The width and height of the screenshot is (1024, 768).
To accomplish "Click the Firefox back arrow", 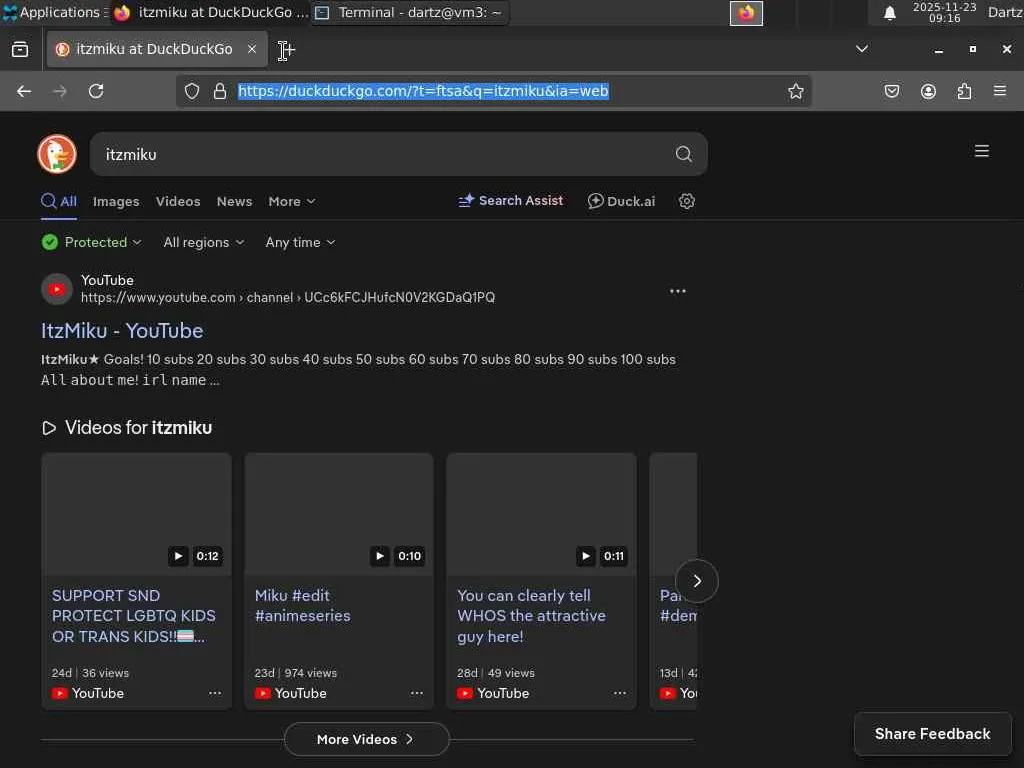I will click(x=24, y=91).
